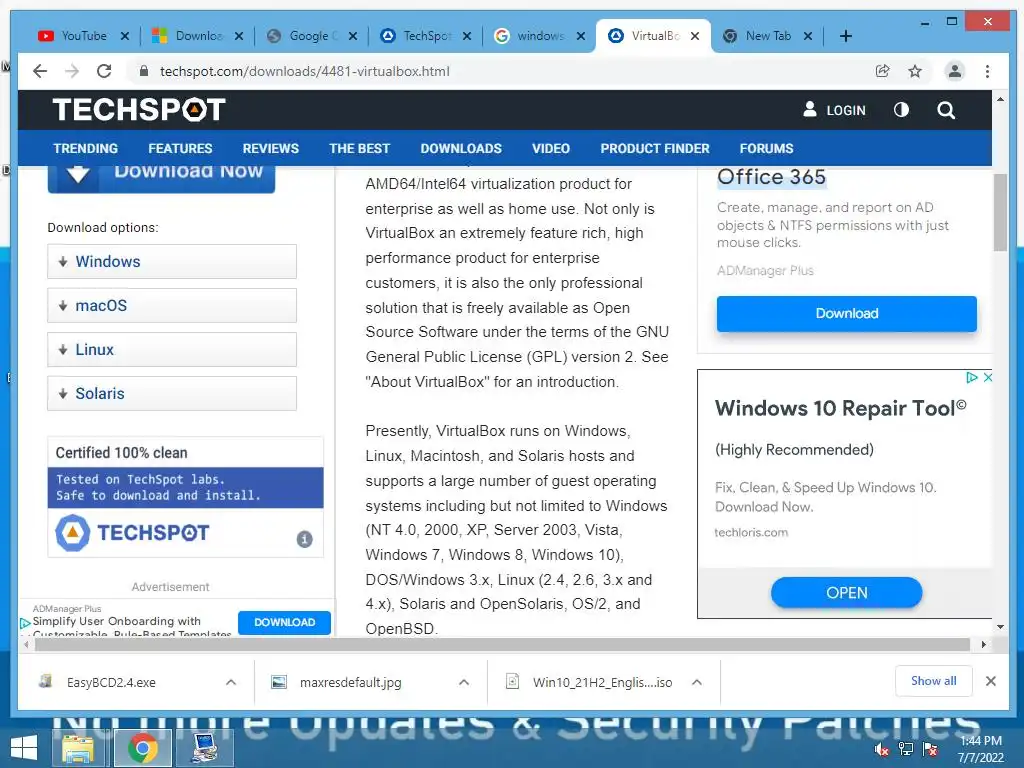Screen dimensions: 1024x768
Task: Click the info icon on certified badge
Action: [304, 539]
